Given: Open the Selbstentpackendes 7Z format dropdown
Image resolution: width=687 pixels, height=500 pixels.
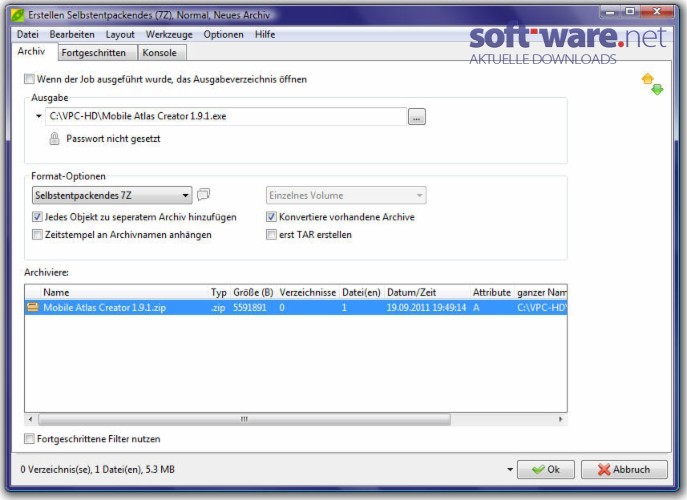Looking at the screenshot, I should tap(112, 195).
